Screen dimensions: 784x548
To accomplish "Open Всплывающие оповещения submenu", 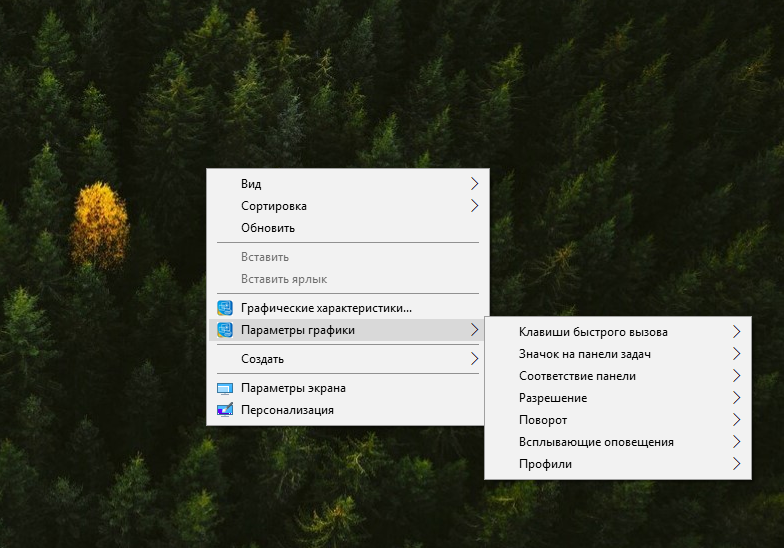I will 596,442.
